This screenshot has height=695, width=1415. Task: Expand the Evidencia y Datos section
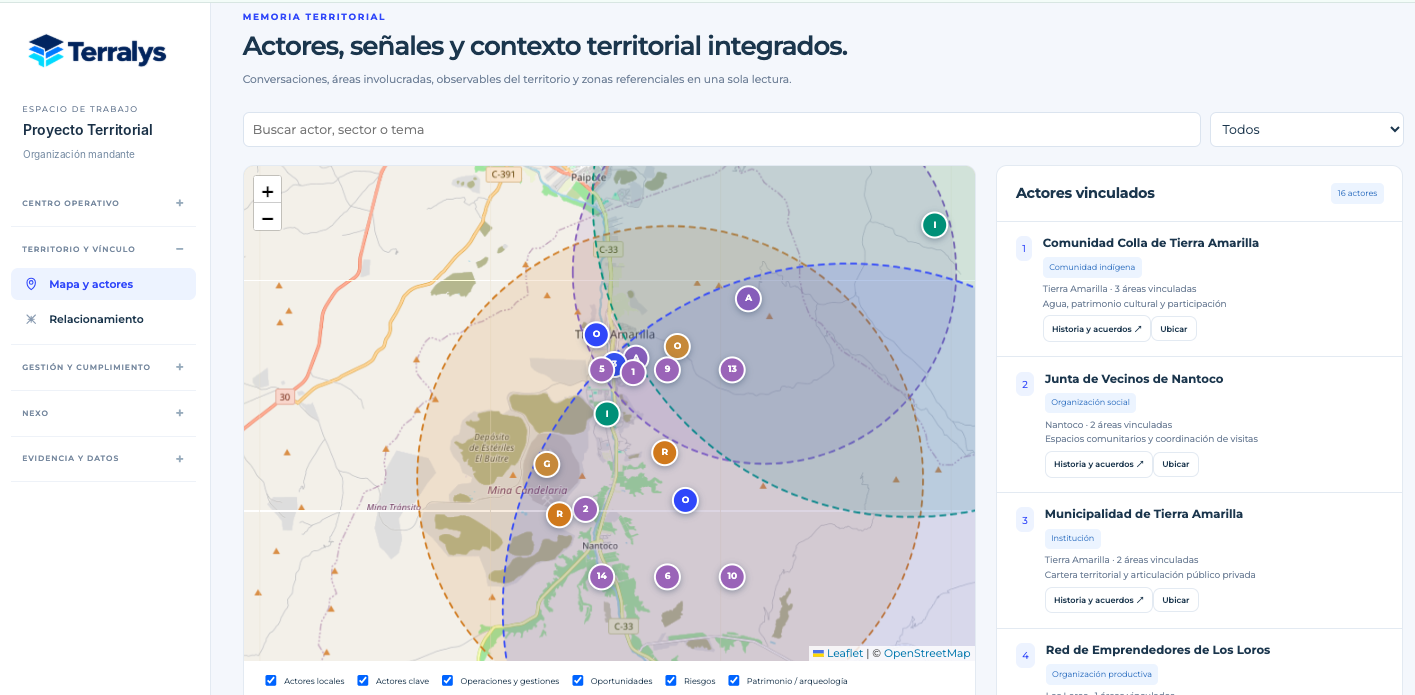pos(103,459)
